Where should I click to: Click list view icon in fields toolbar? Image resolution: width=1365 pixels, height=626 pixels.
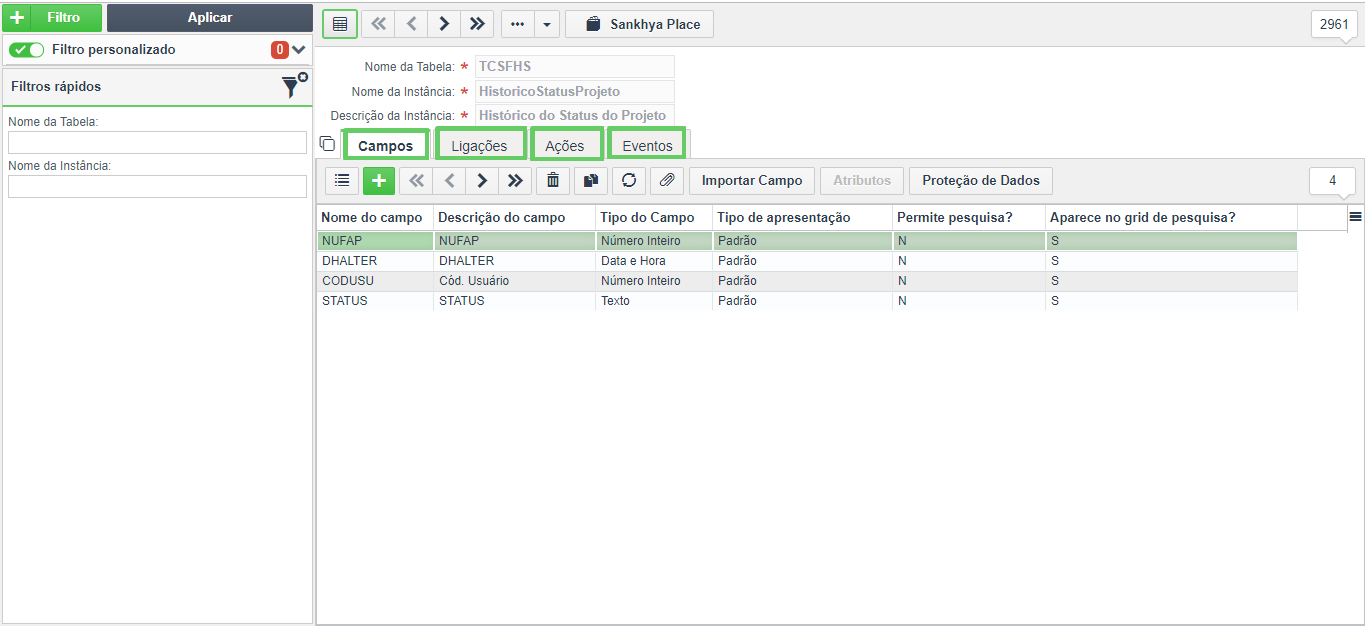coord(342,180)
